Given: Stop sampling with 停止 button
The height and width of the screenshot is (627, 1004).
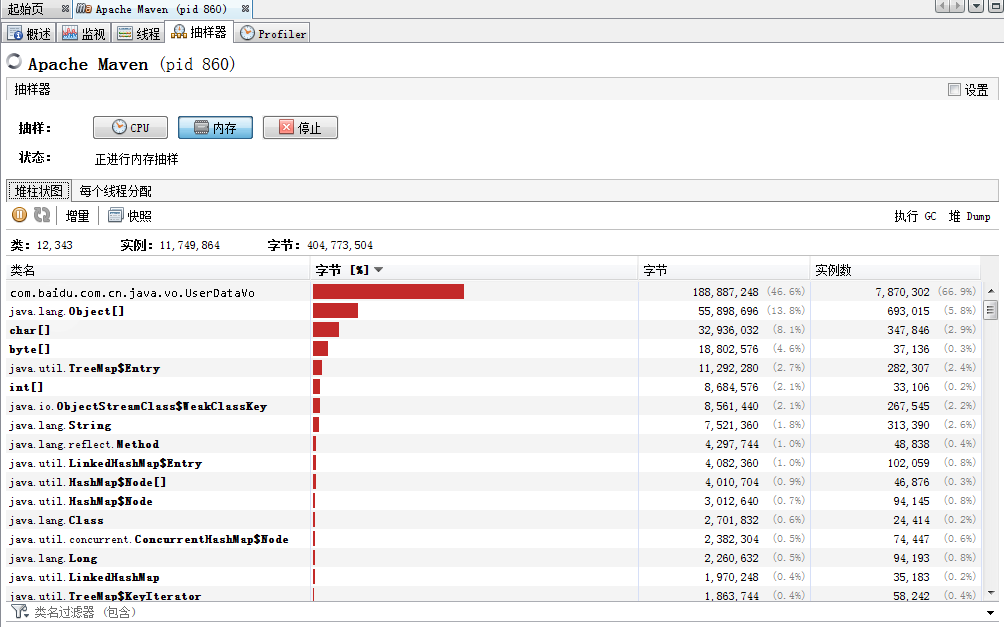Looking at the screenshot, I should [300, 127].
